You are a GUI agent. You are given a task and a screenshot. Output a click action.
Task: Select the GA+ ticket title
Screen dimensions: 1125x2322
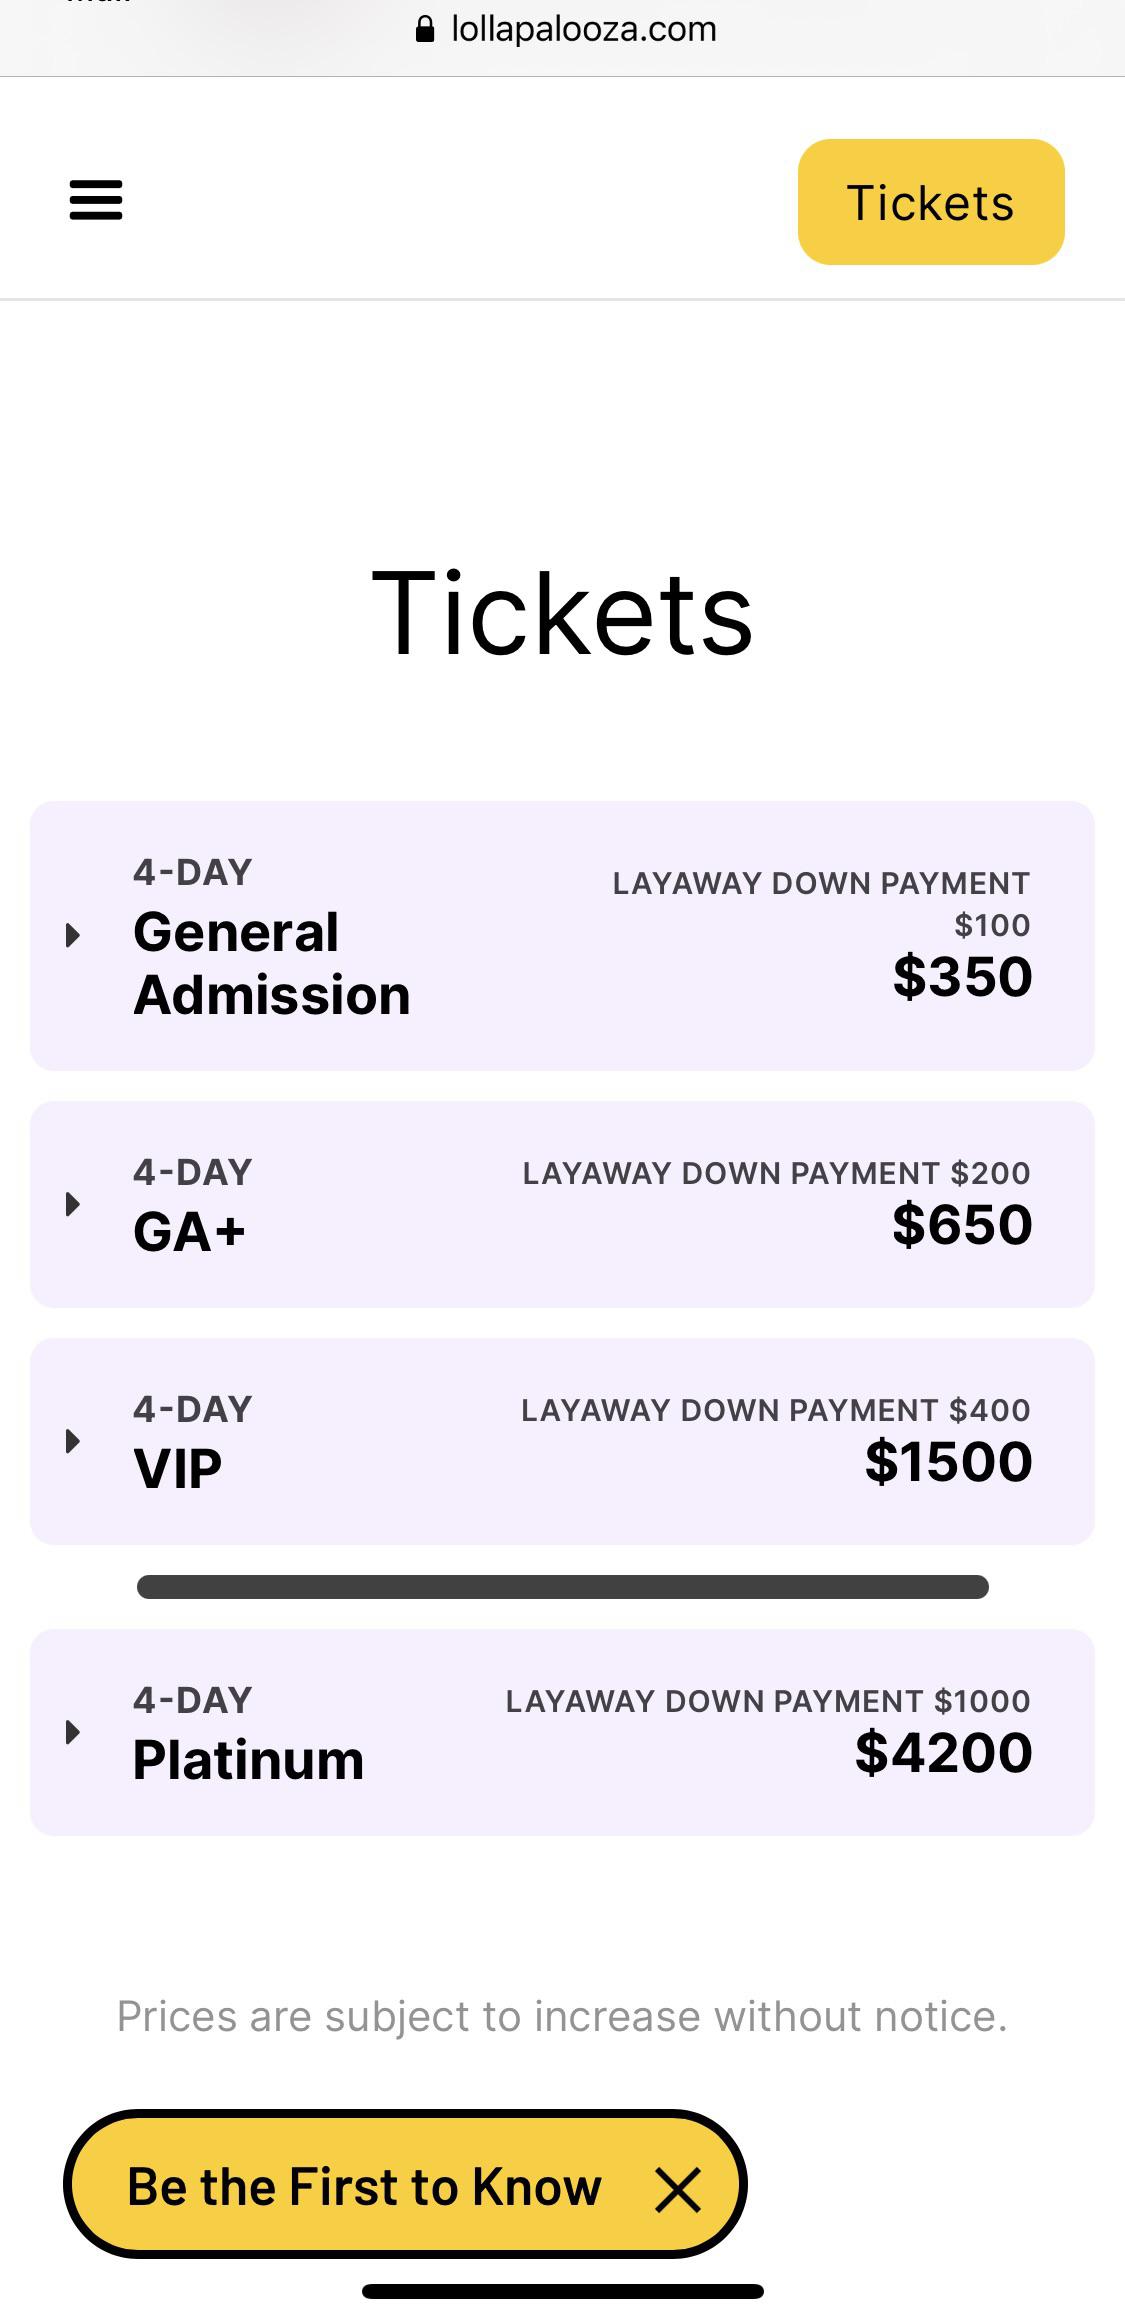[189, 1231]
